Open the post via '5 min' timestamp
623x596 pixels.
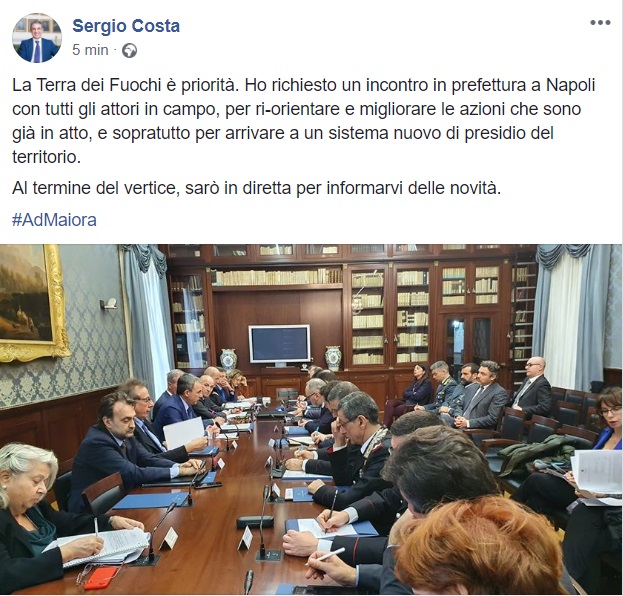click(x=90, y=50)
